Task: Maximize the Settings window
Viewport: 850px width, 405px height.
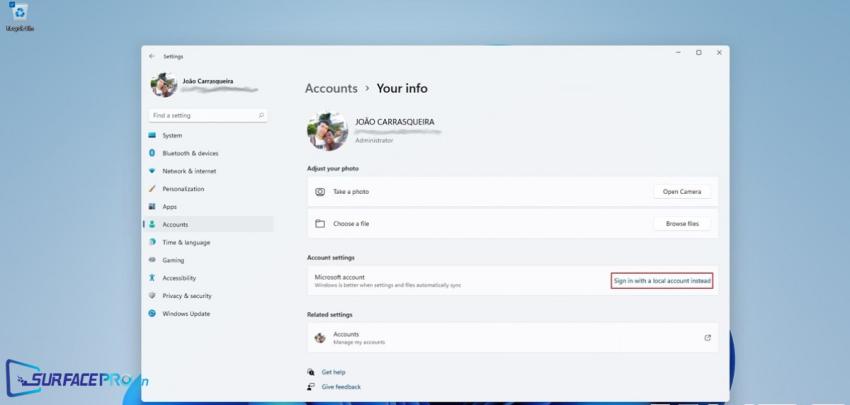Action: 699,53
